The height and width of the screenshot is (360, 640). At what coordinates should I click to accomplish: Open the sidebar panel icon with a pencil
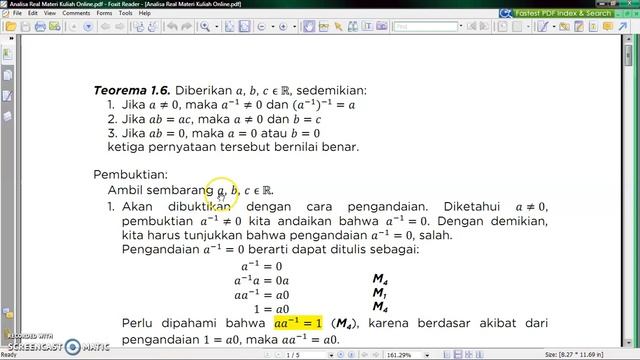tap(8, 96)
